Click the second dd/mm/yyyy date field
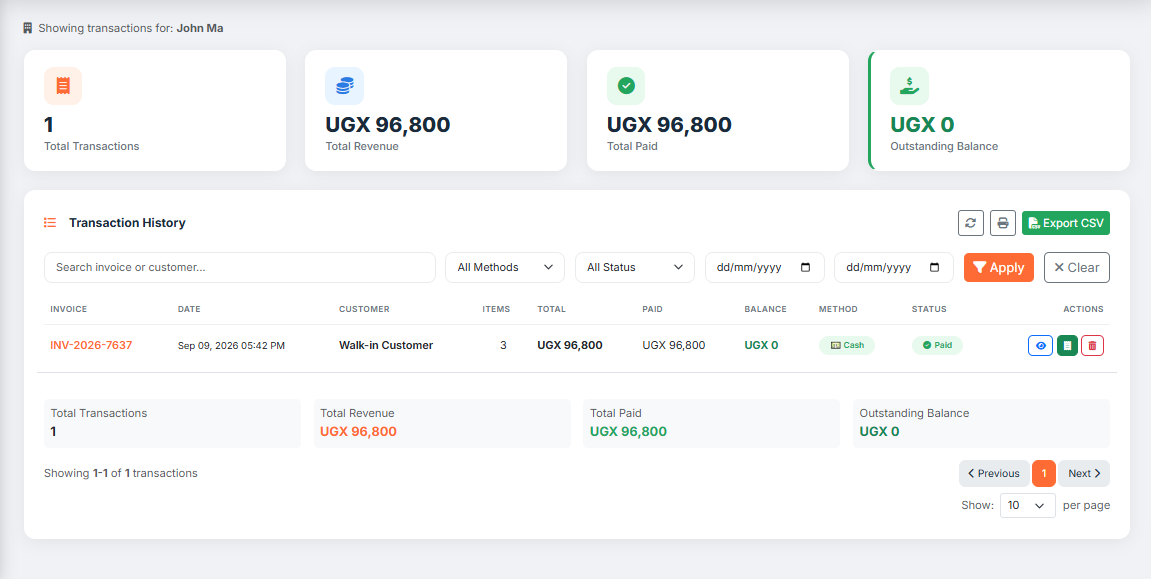1151x579 pixels. point(894,268)
